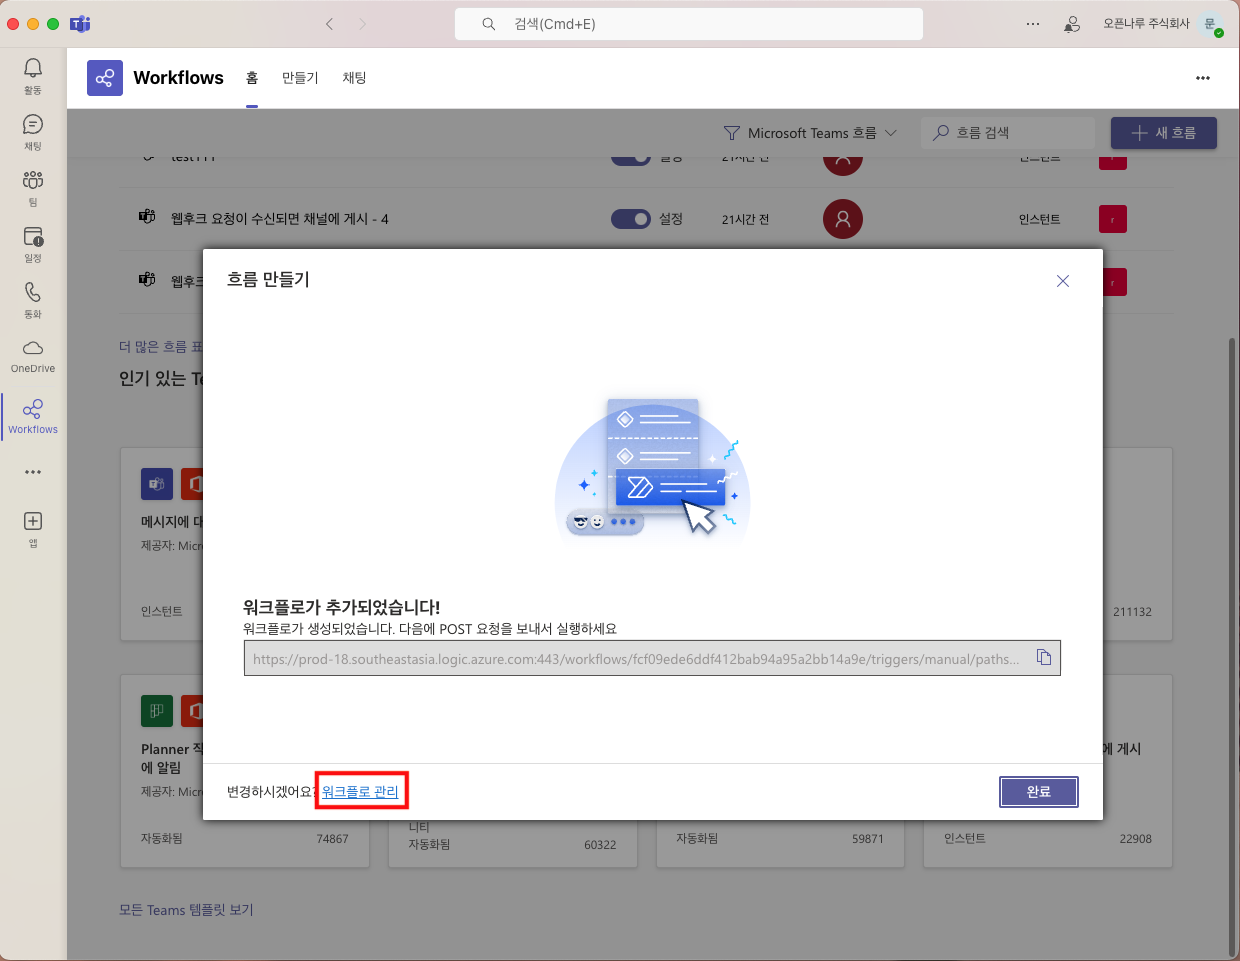This screenshot has height=961, width=1240.
Task: Open 앱 store from sidebar
Action: pyautogui.click(x=33, y=528)
